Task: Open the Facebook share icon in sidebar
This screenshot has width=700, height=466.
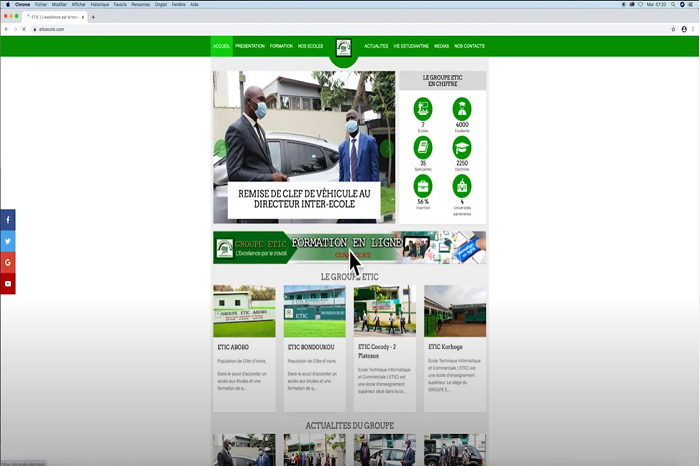Action: point(8,220)
